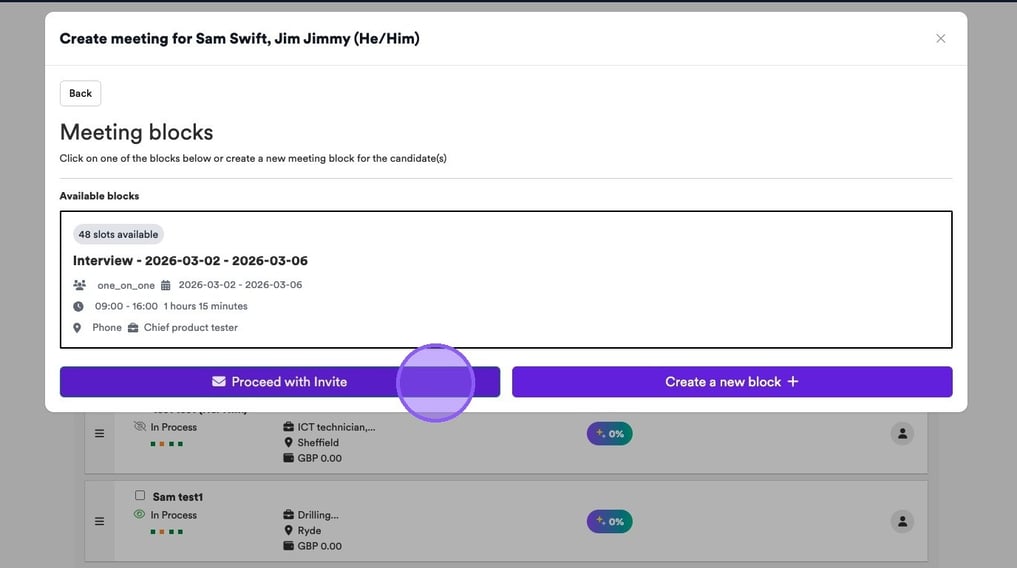Toggle the green eye icon on Sam test1
The height and width of the screenshot is (568, 1017).
point(140,515)
